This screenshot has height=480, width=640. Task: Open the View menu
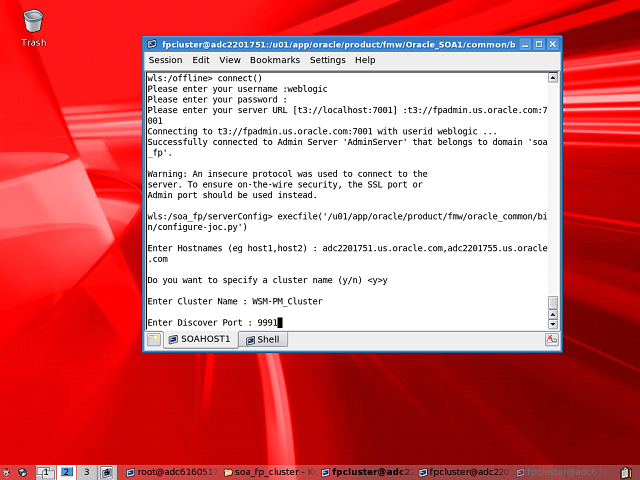coord(230,60)
